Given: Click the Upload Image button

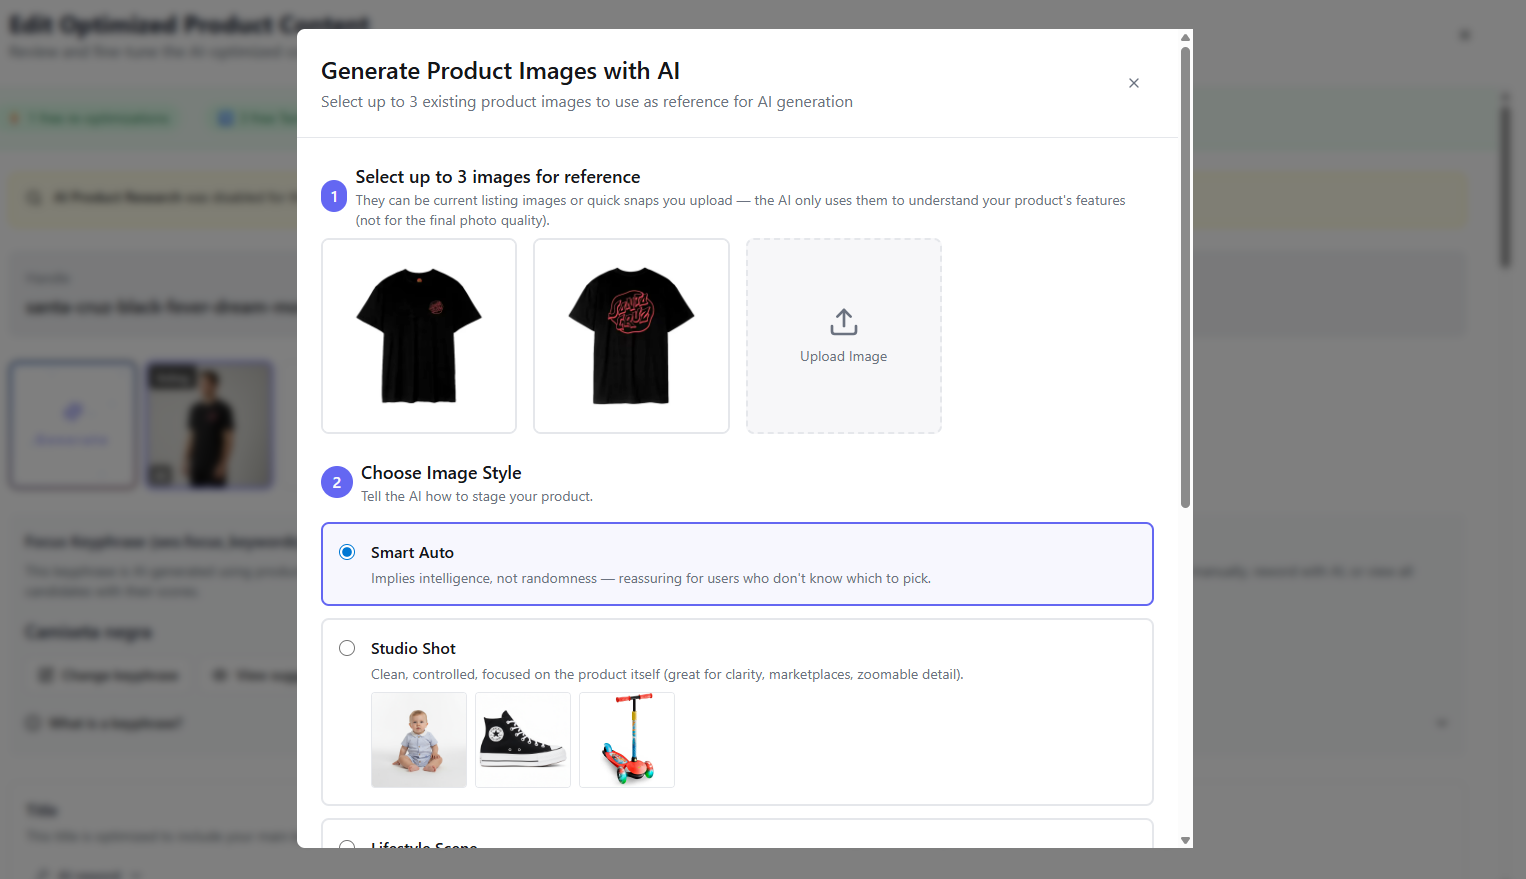Looking at the screenshot, I should point(843,336).
